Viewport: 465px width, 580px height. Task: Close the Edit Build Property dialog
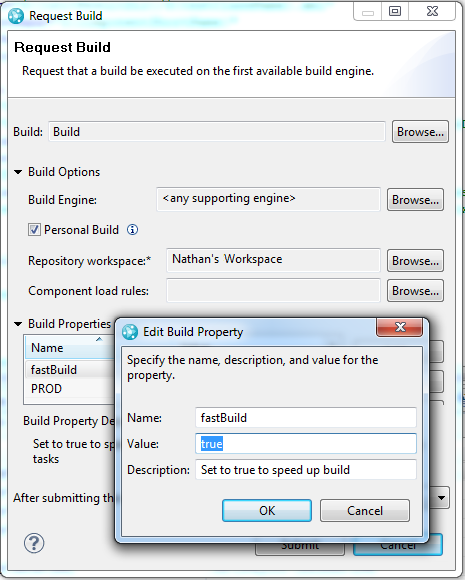pos(400,327)
